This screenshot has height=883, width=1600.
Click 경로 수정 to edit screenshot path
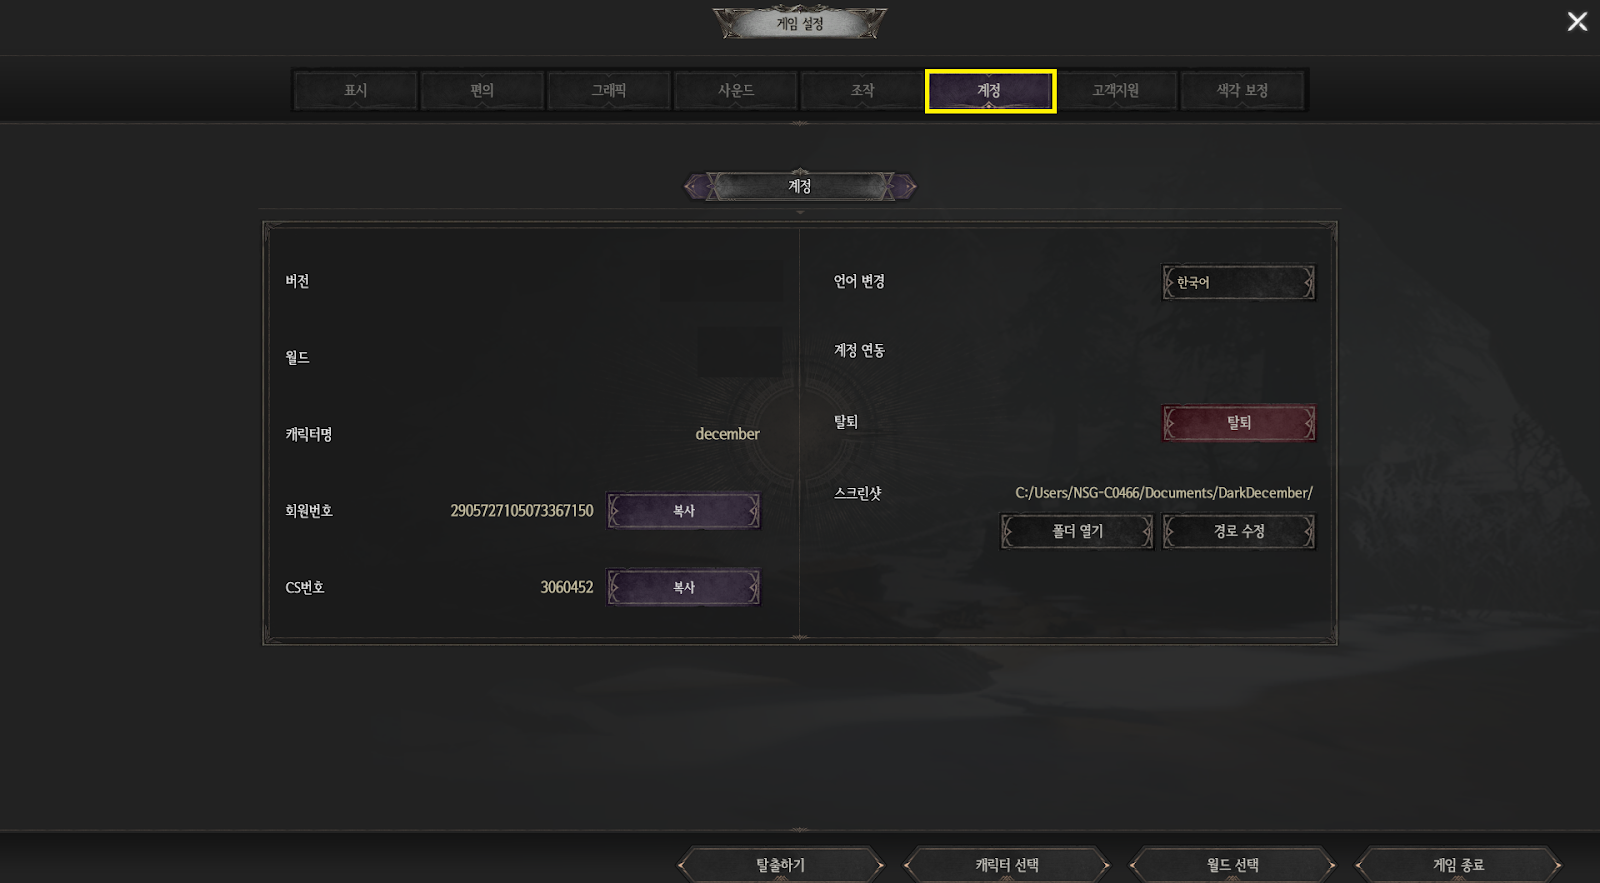tap(1238, 531)
